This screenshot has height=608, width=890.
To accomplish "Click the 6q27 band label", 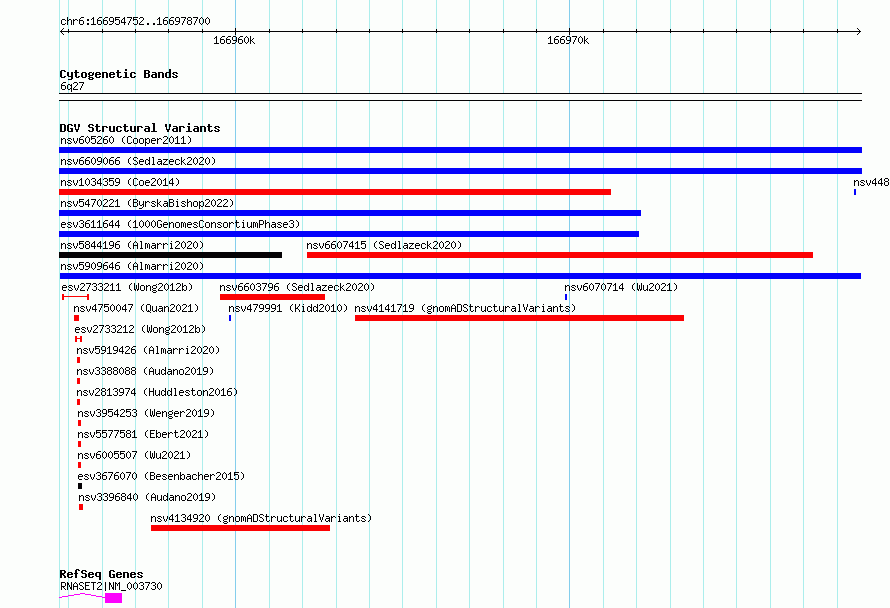I will pyautogui.click(x=72, y=86).
